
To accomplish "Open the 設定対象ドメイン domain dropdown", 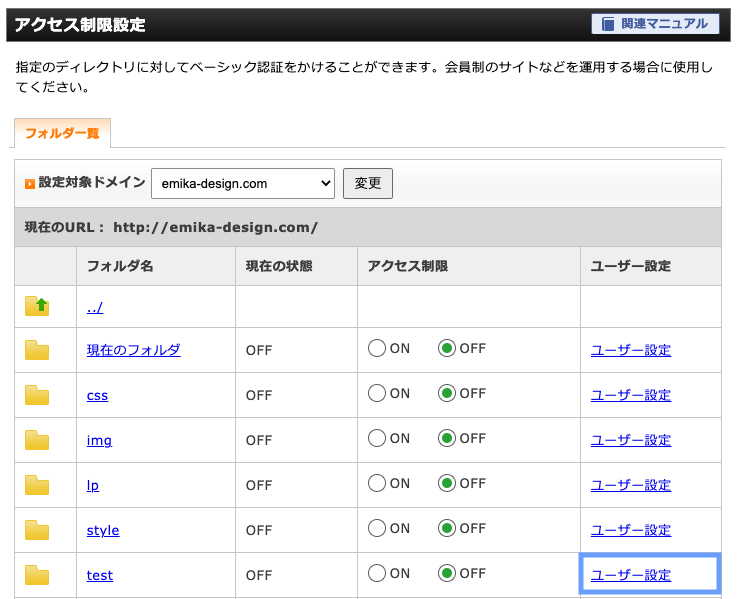I will pos(243,183).
